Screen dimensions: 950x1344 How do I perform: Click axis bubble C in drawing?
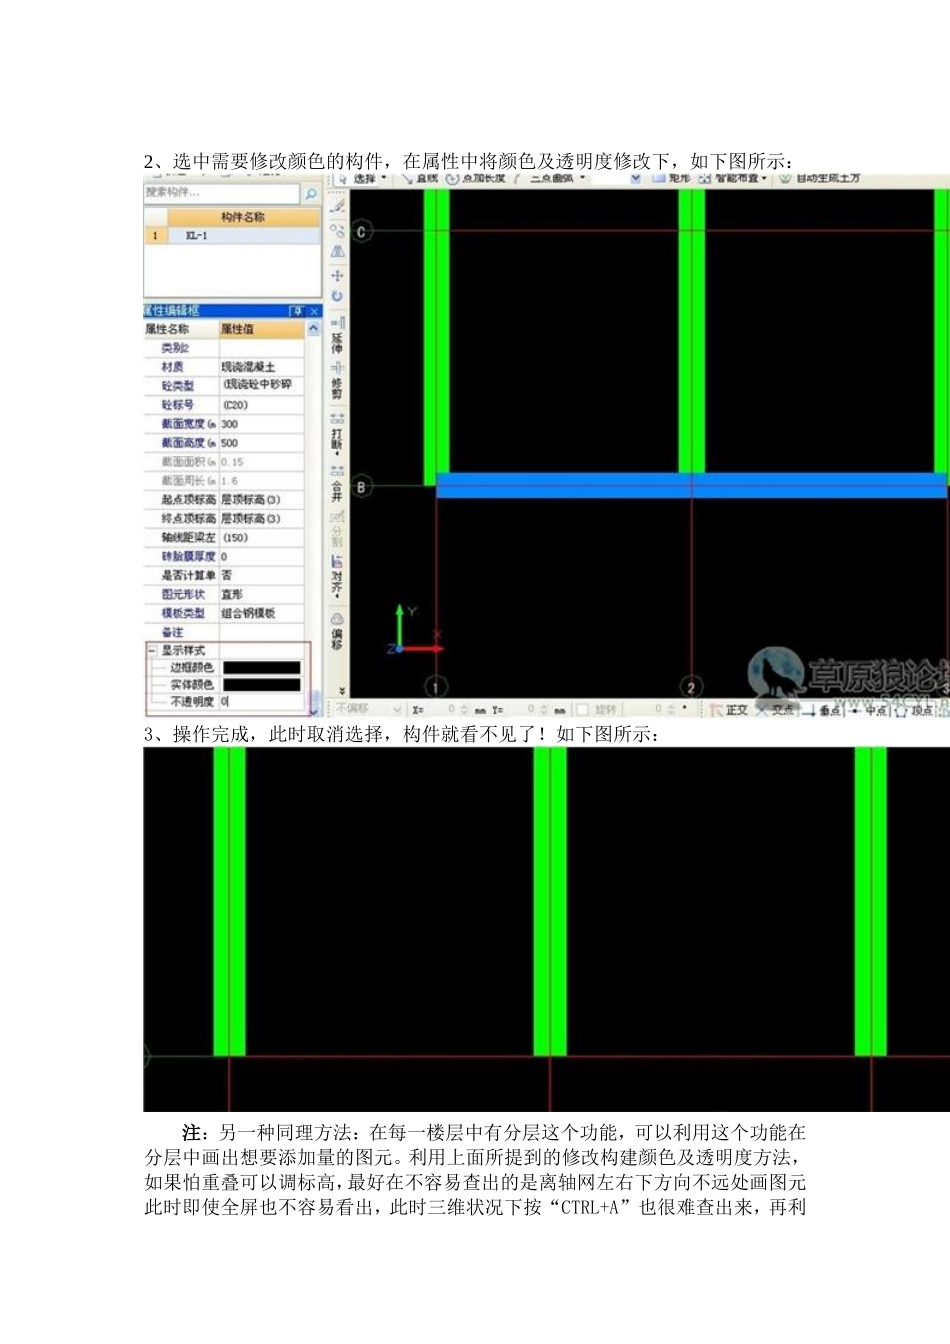362,232
